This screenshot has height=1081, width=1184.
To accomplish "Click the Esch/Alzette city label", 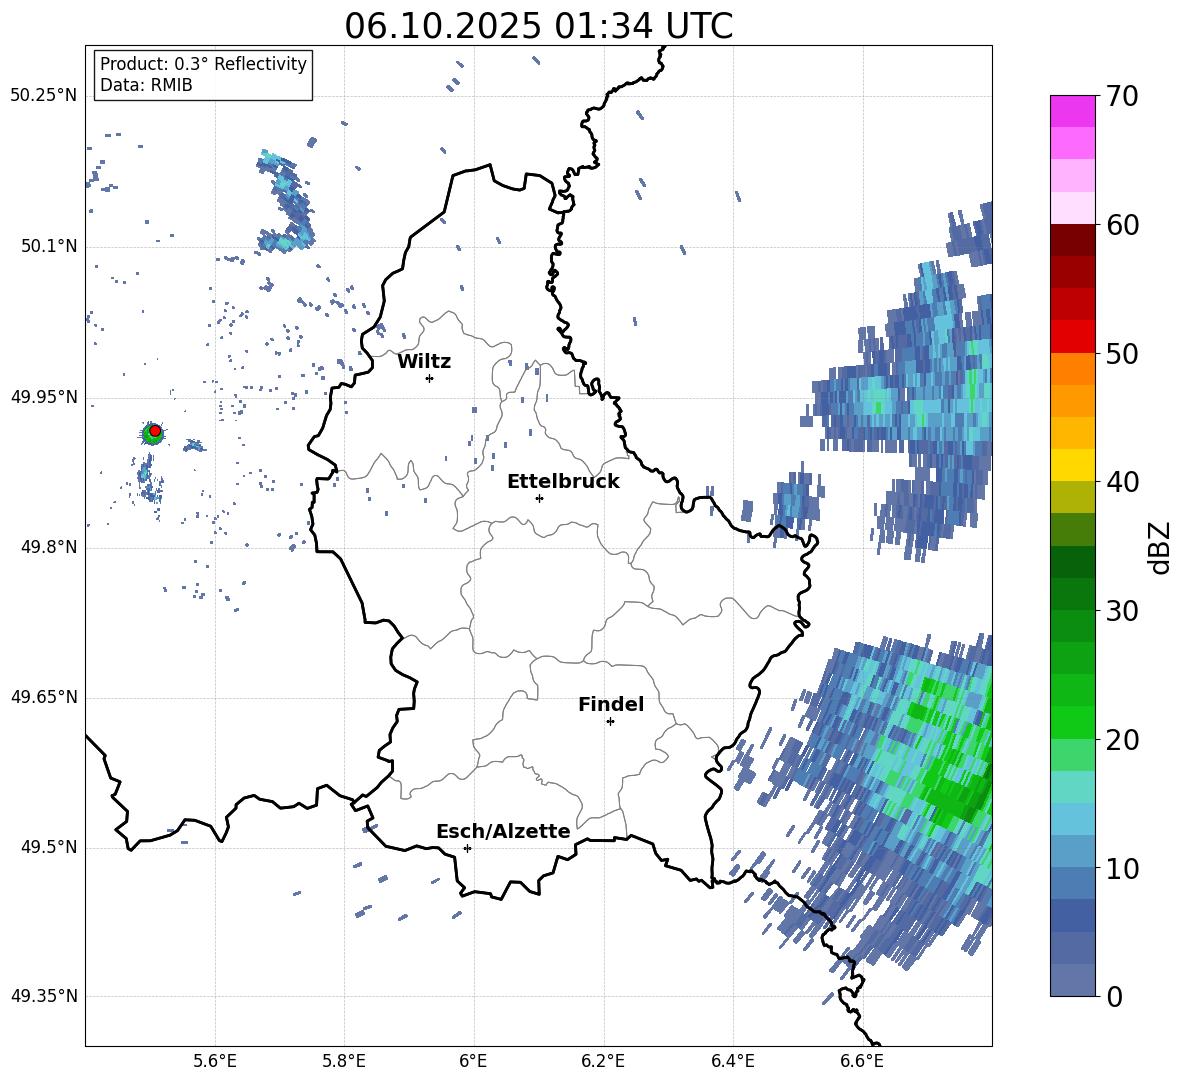I will tap(503, 831).
